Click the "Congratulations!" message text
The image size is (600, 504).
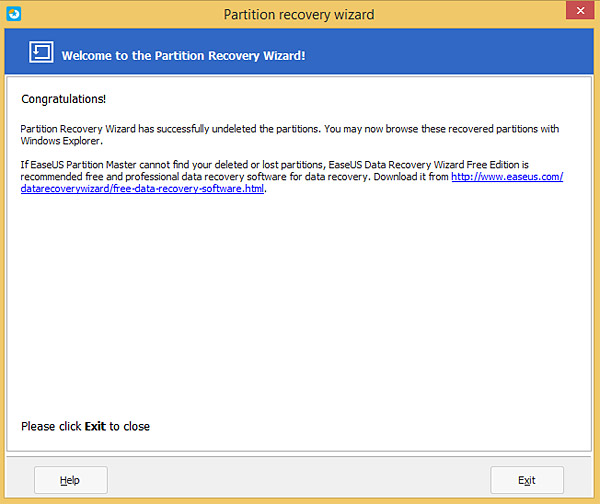tap(63, 100)
